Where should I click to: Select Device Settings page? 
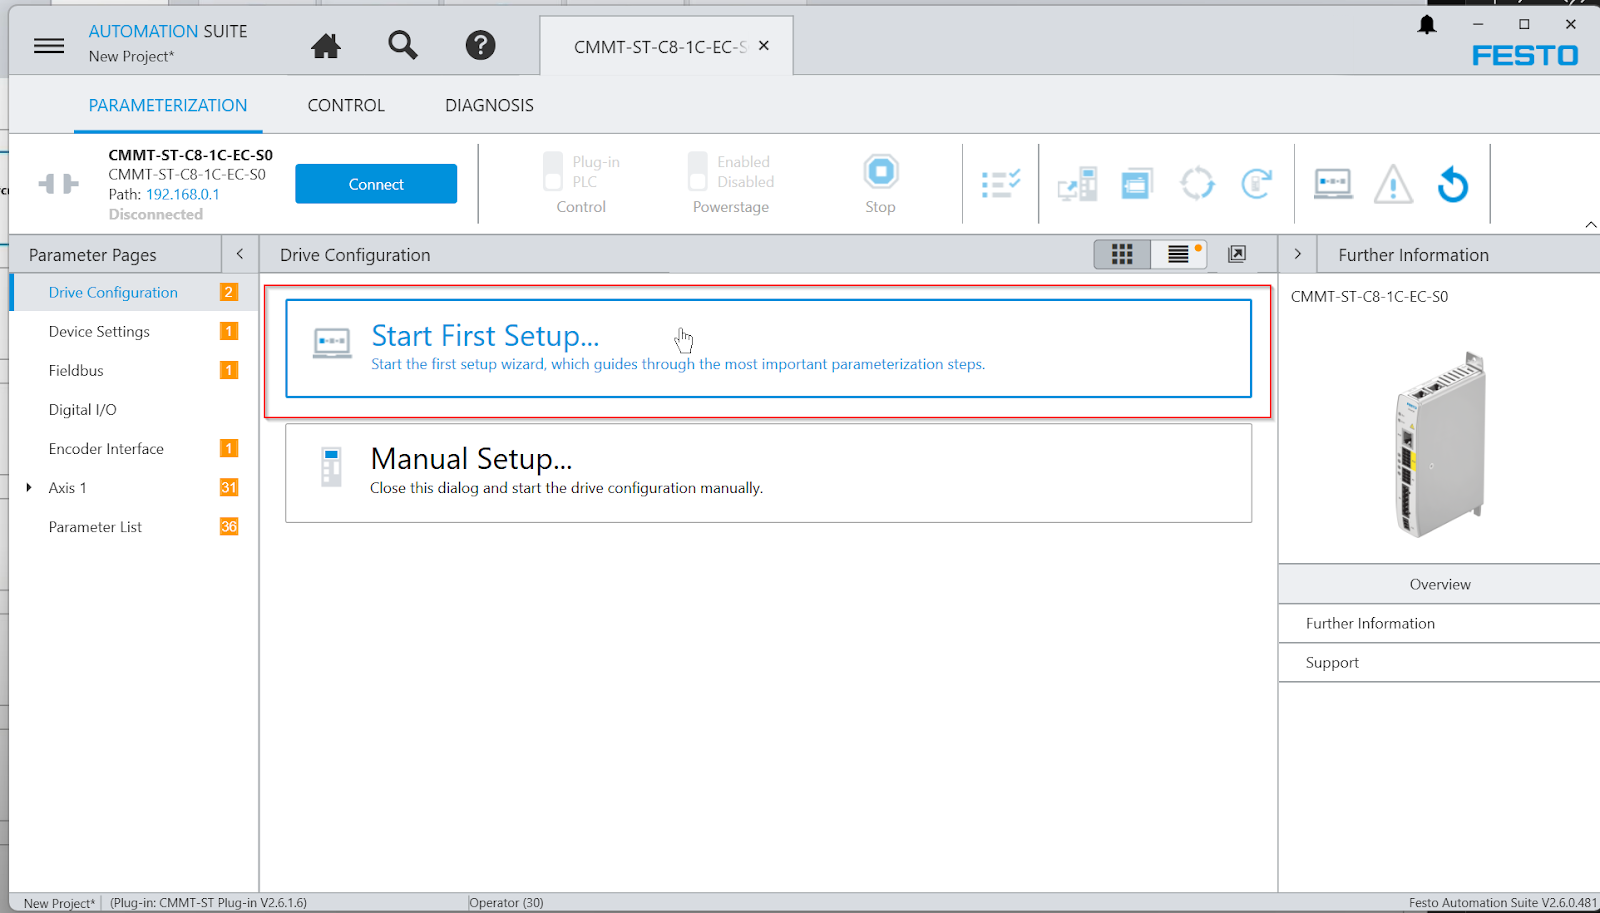click(x=99, y=331)
